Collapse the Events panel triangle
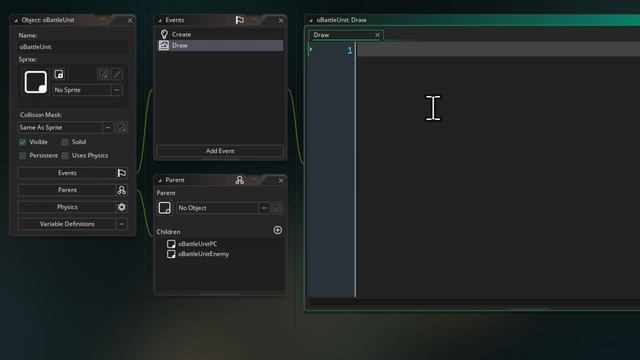This screenshot has height=360, width=640. point(160,20)
